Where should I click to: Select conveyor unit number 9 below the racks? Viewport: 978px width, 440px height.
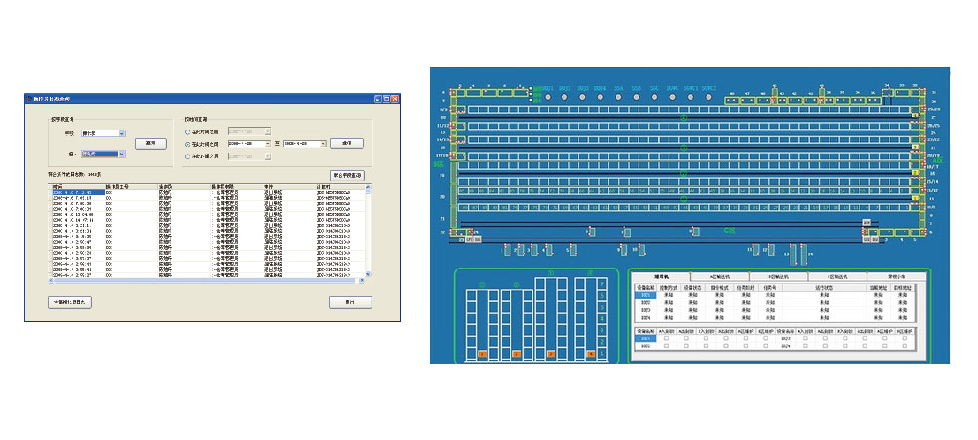coord(624,250)
